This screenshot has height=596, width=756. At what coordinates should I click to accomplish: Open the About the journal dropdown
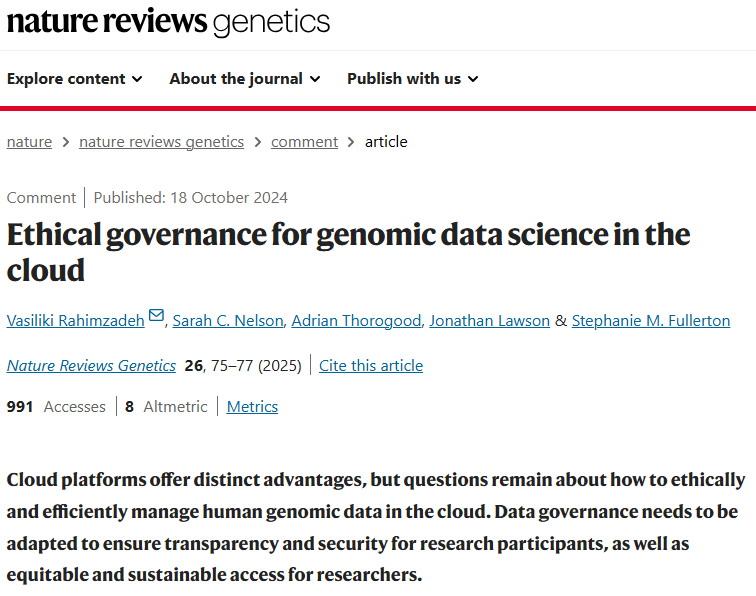(x=244, y=79)
